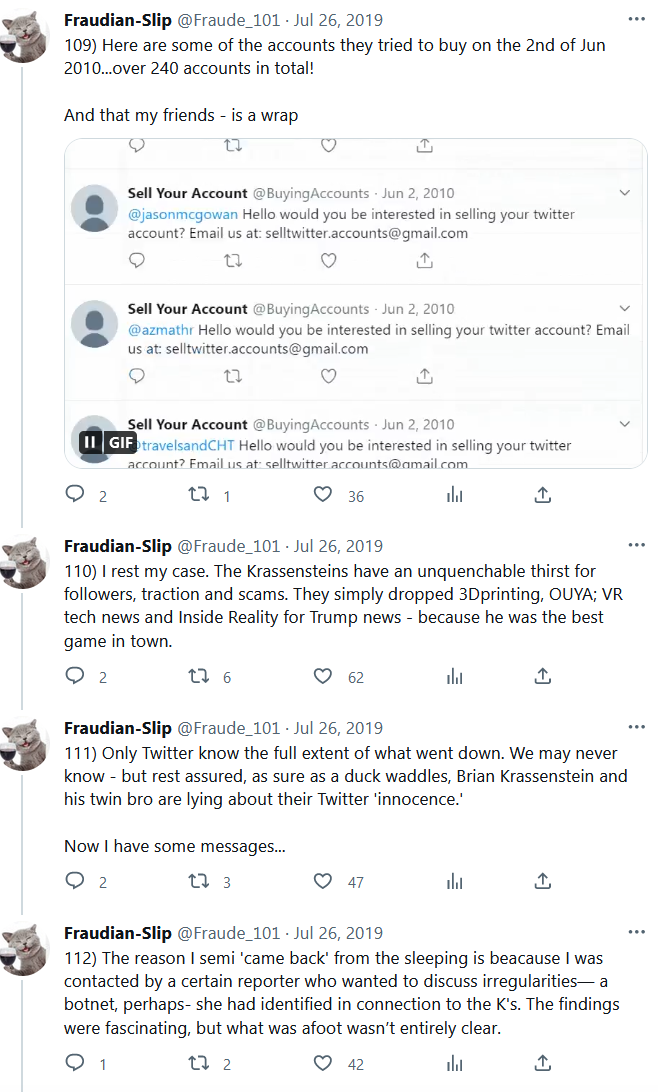
Task: Share tweet 112 about the reporter
Action: coord(542,1064)
